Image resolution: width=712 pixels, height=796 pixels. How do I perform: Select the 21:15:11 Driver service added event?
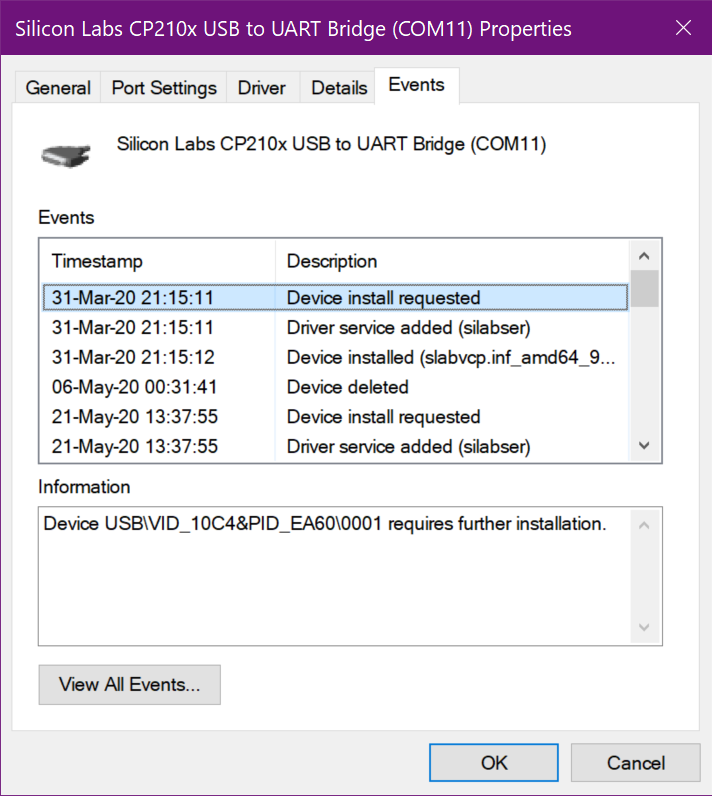pyautogui.click(x=335, y=327)
